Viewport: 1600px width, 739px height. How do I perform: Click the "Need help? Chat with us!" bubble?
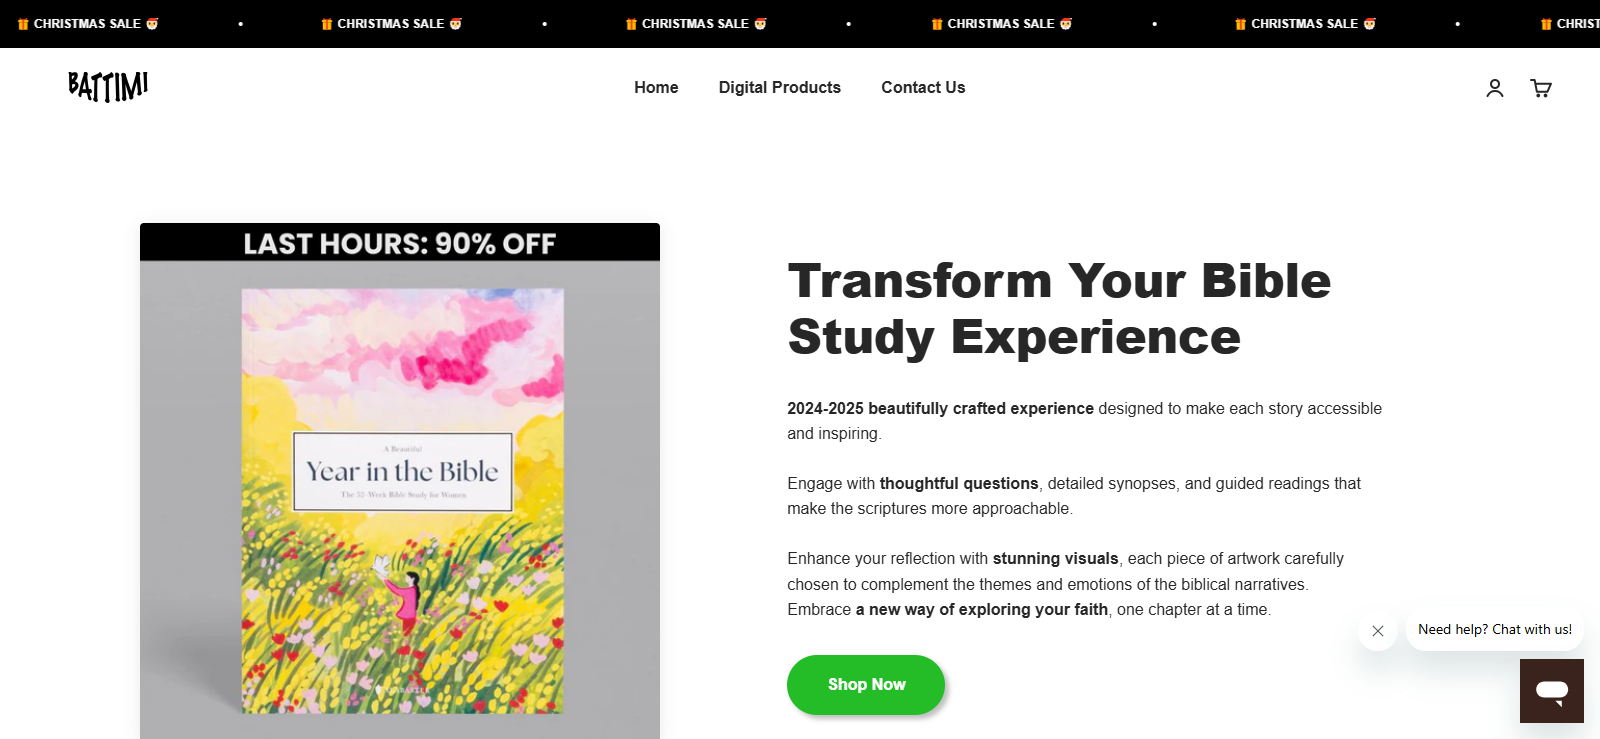(x=1494, y=630)
